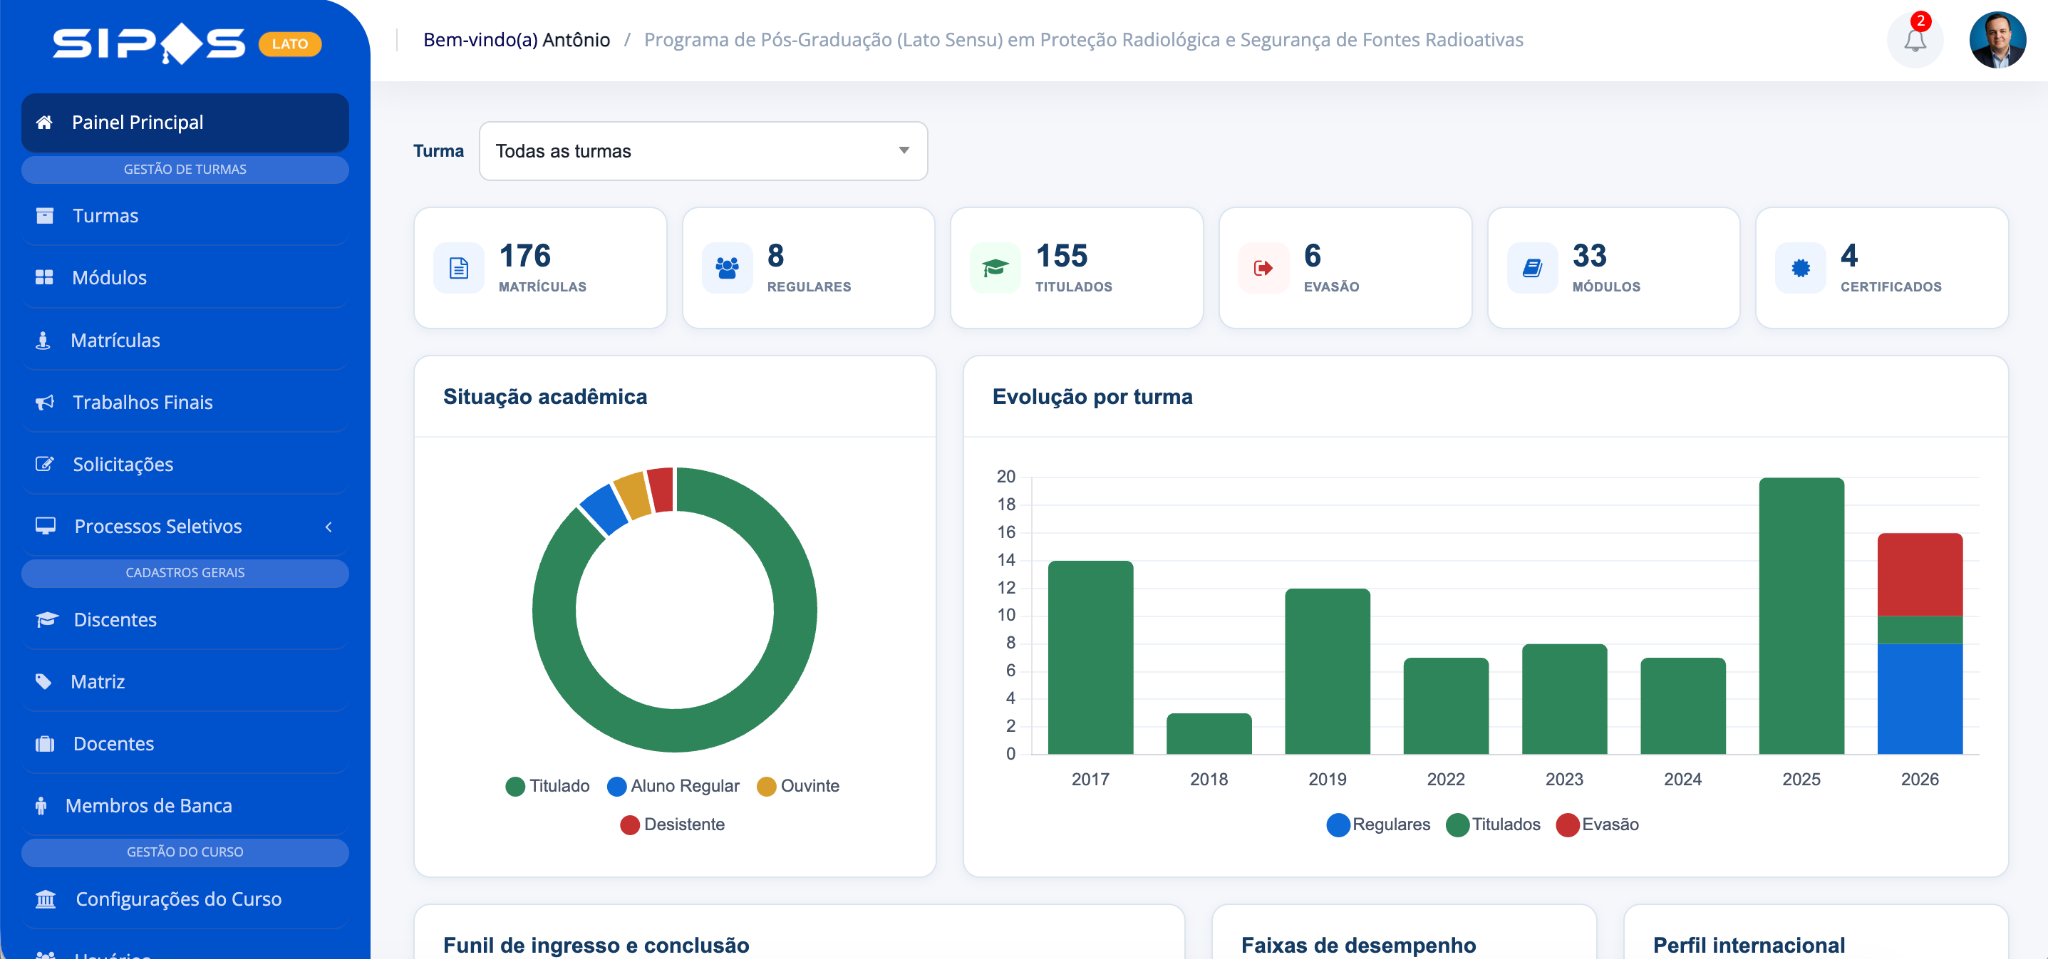The height and width of the screenshot is (959, 2048).
Task: Open the Discentes menu item
Action: (185, 620)
